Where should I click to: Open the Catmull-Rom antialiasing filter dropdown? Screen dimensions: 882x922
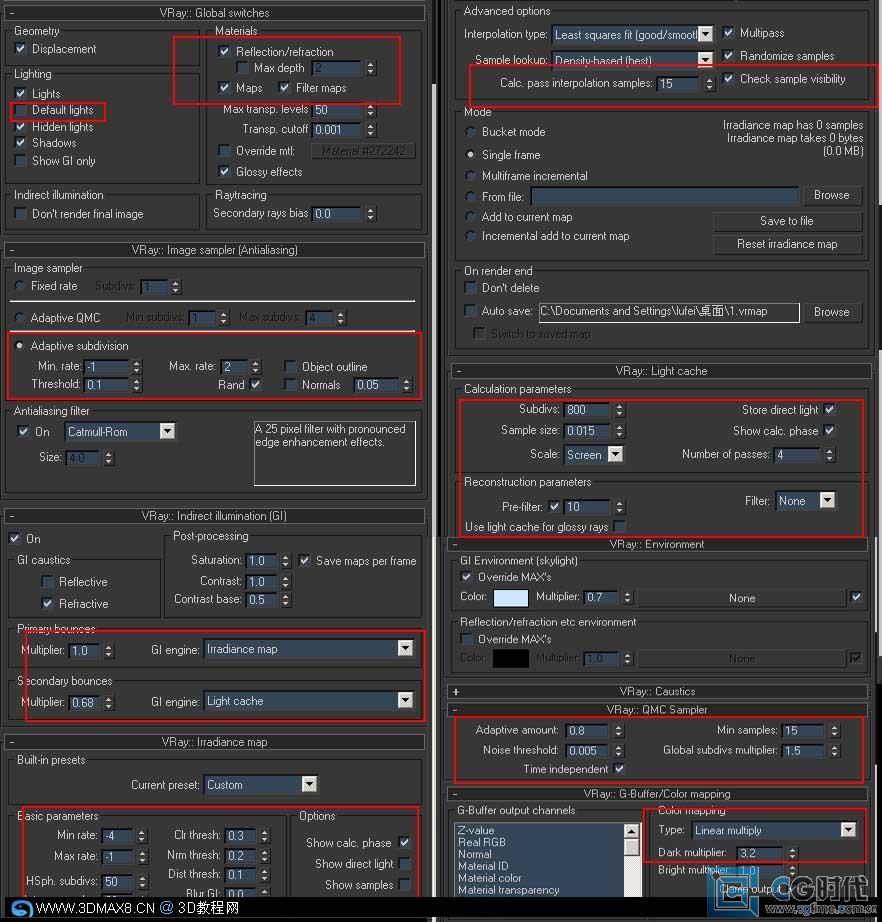pos(168,432)
